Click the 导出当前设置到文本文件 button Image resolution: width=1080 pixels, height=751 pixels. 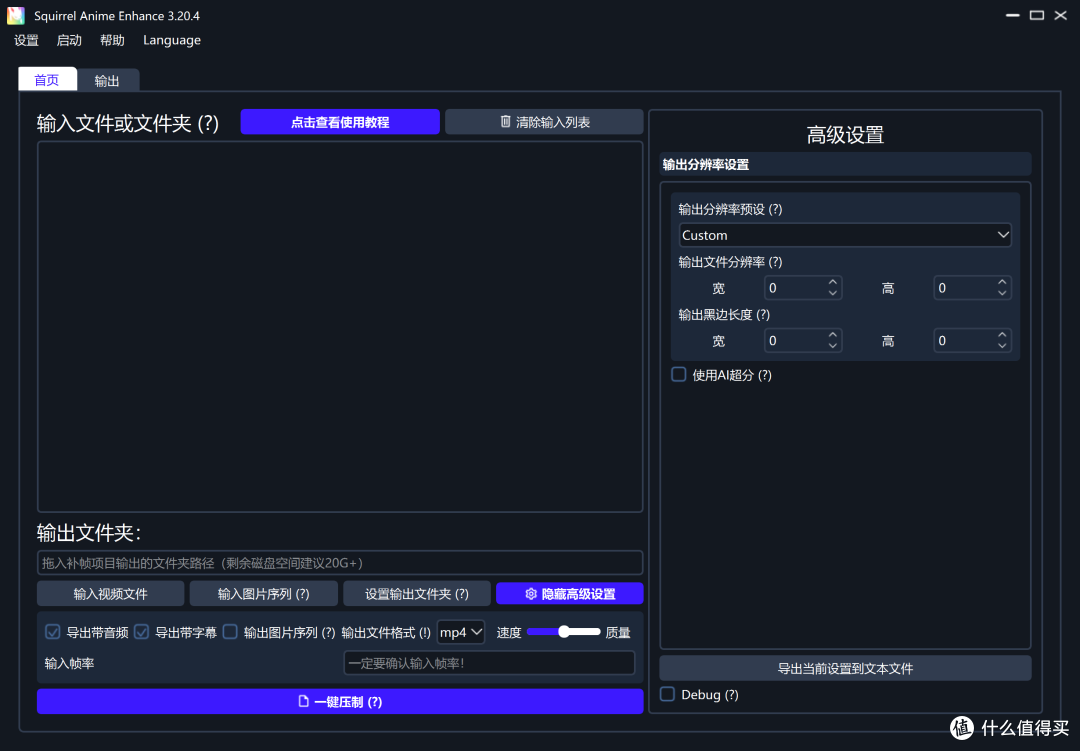click(845, 667)
